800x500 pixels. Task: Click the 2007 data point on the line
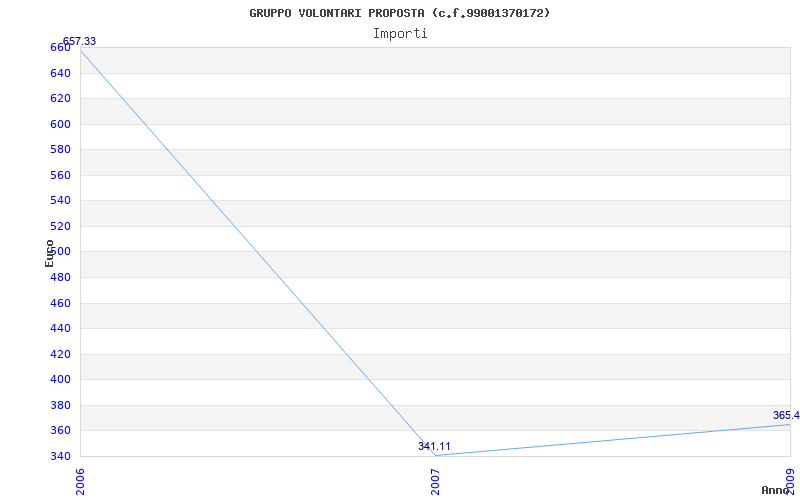click(x=435, y=455)
